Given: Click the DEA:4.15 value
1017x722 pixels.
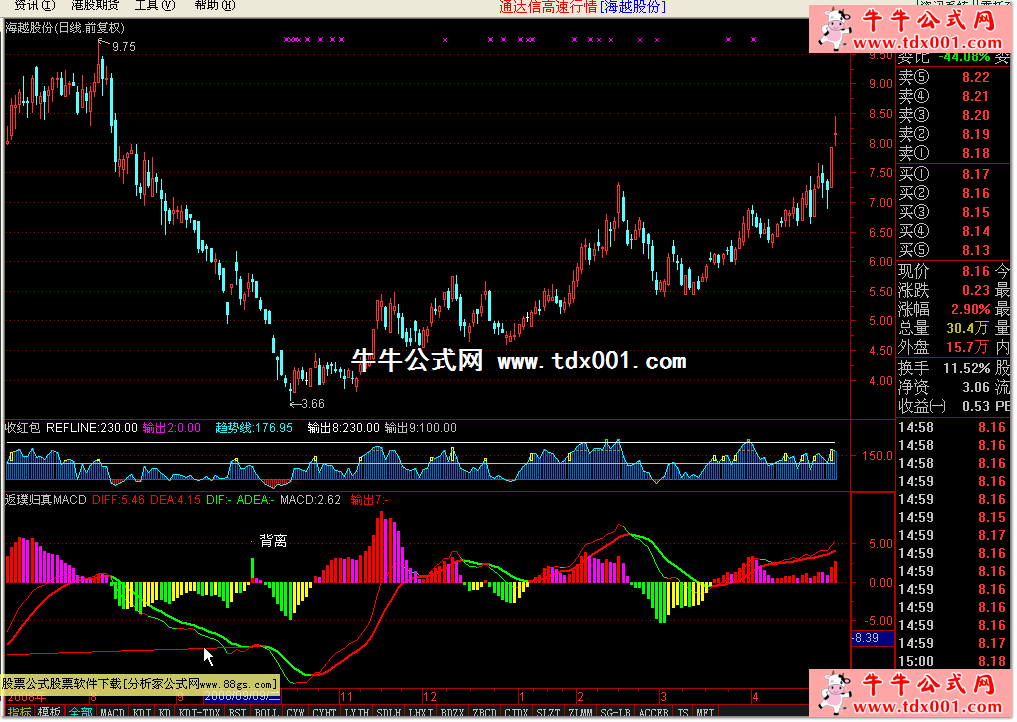Looking at the screenshot, I should [x=175, y=500].
